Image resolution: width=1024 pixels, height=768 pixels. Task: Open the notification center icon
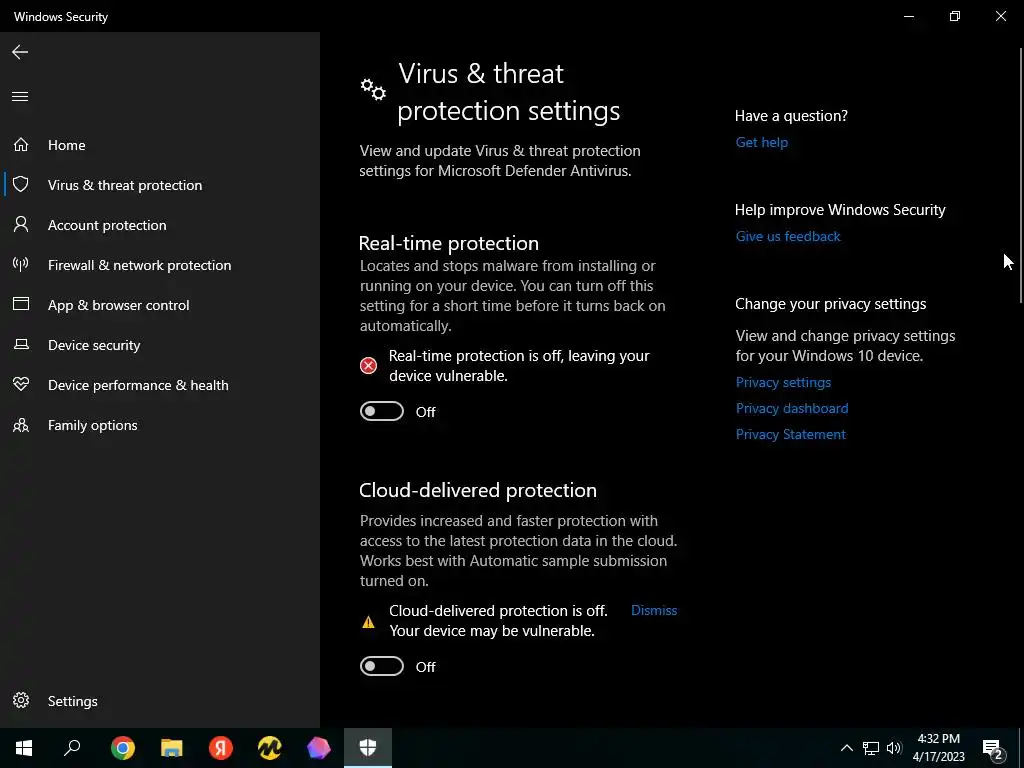coord(993,749)
